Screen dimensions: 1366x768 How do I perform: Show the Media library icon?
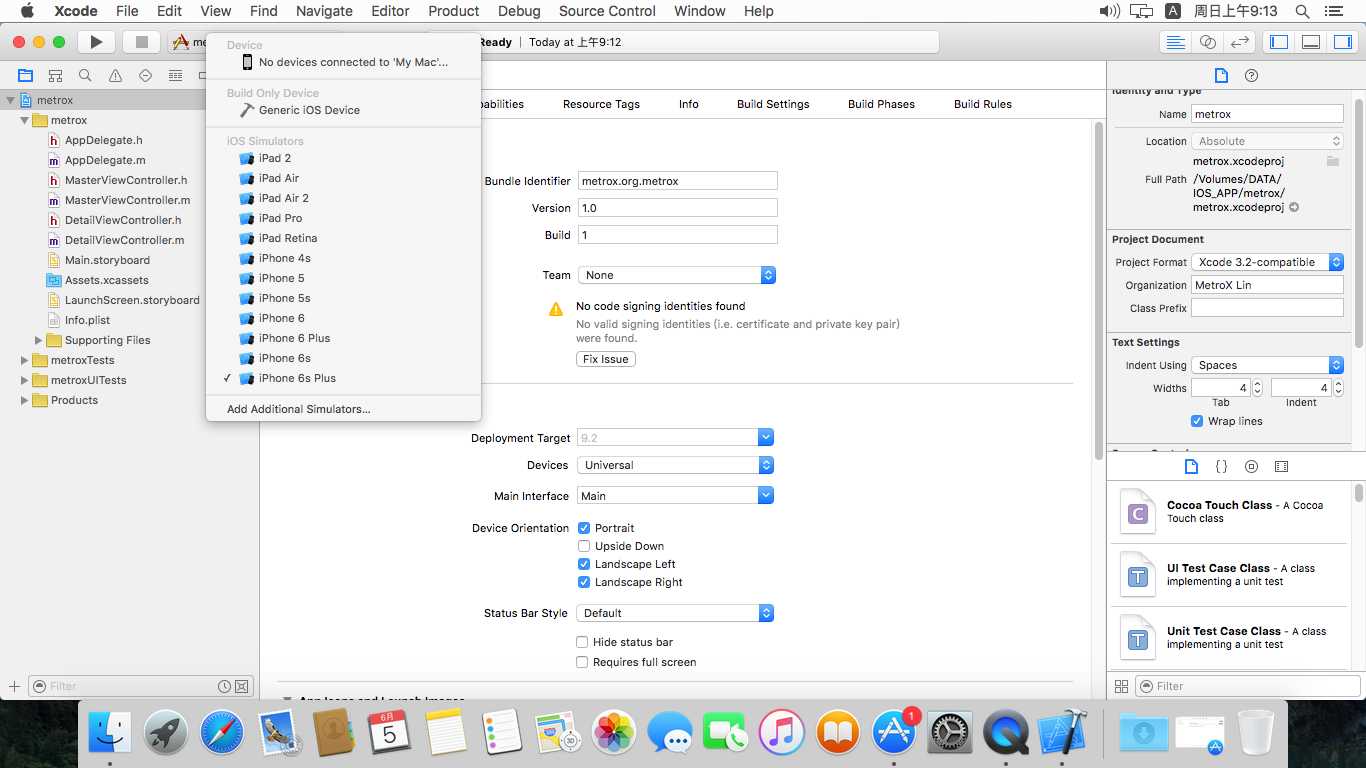point(1281,466)
